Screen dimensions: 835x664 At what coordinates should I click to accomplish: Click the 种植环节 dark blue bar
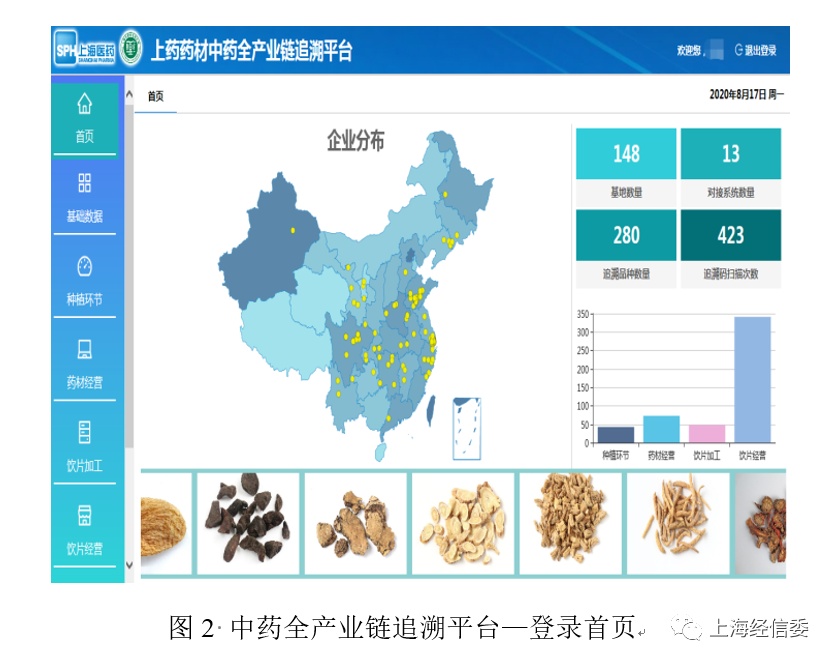tap(616, 435)
